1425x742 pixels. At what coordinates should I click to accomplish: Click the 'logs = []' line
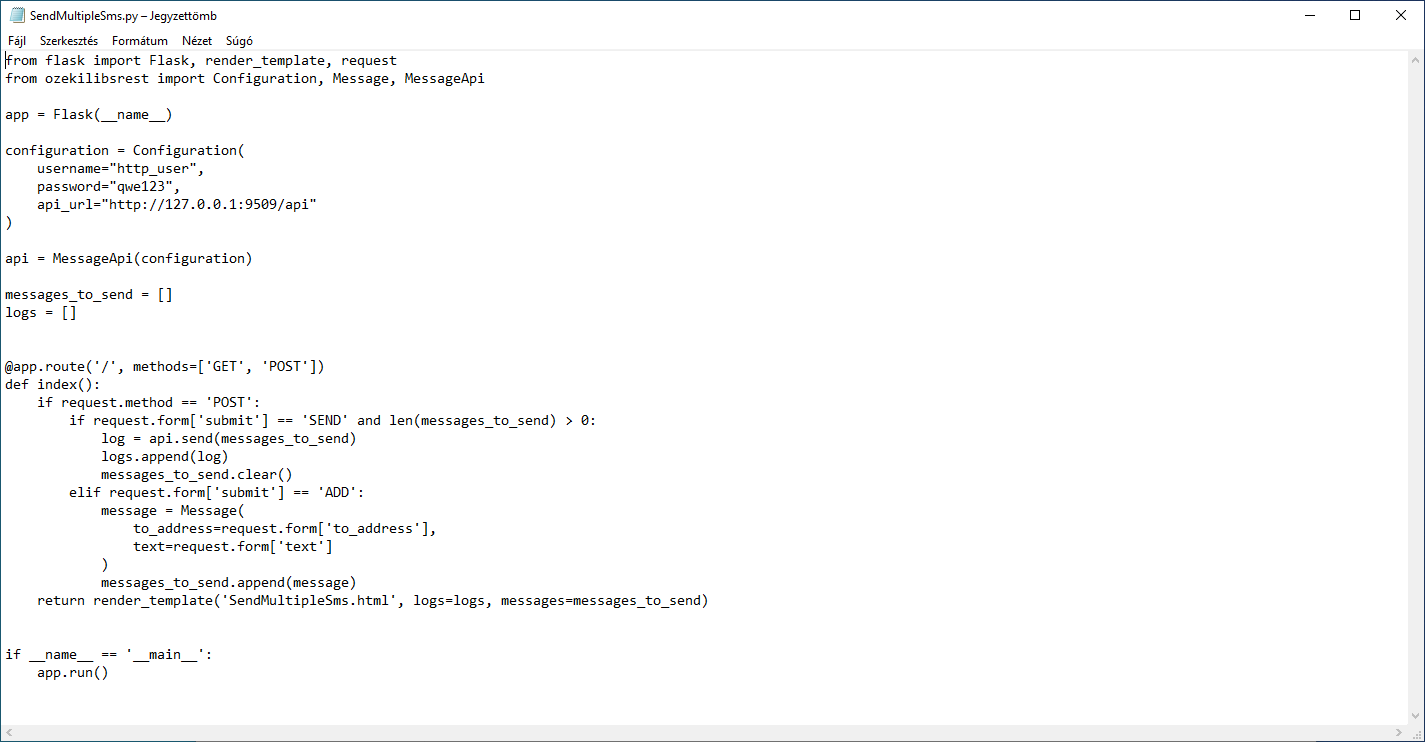click(x=41, y=312)
